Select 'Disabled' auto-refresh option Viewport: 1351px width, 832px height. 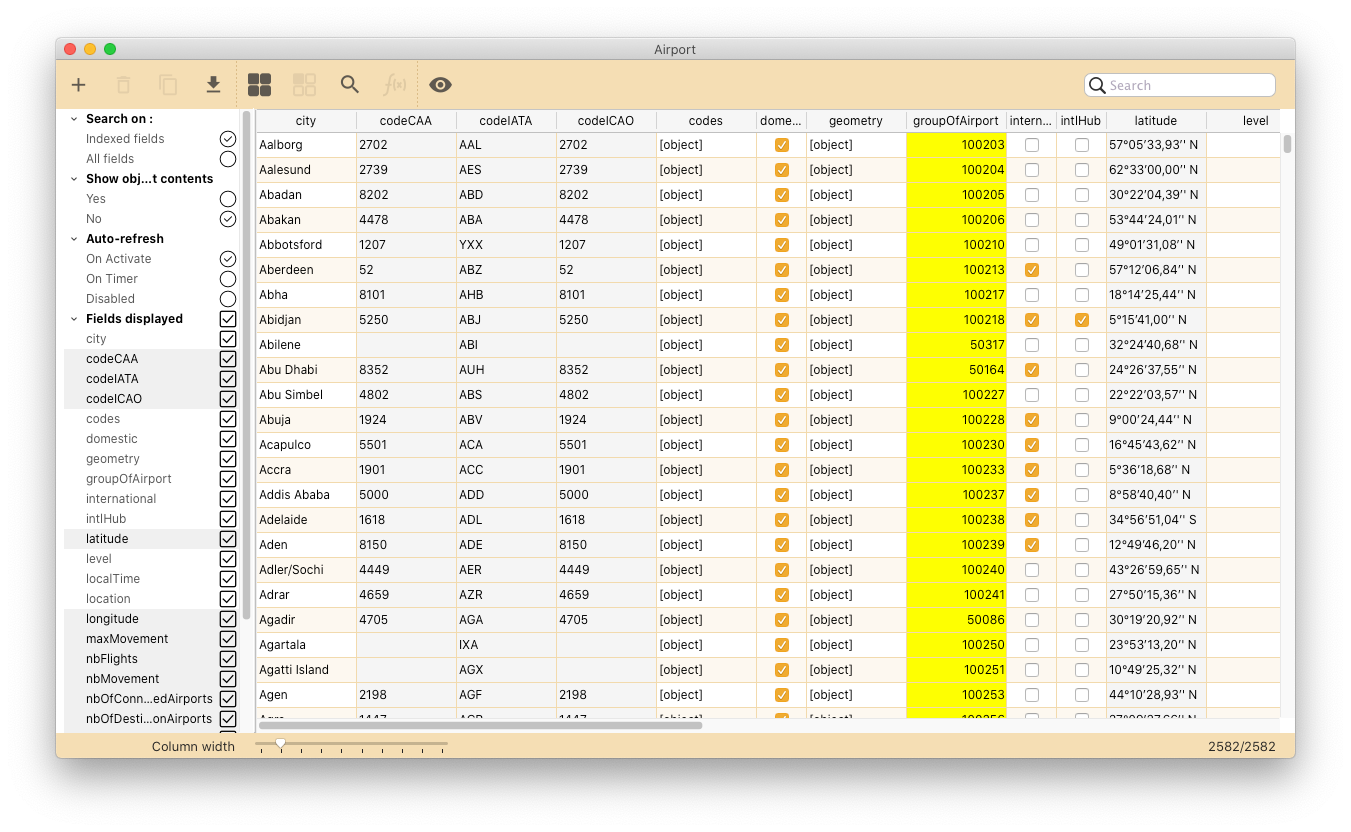(x=228, y=299)
